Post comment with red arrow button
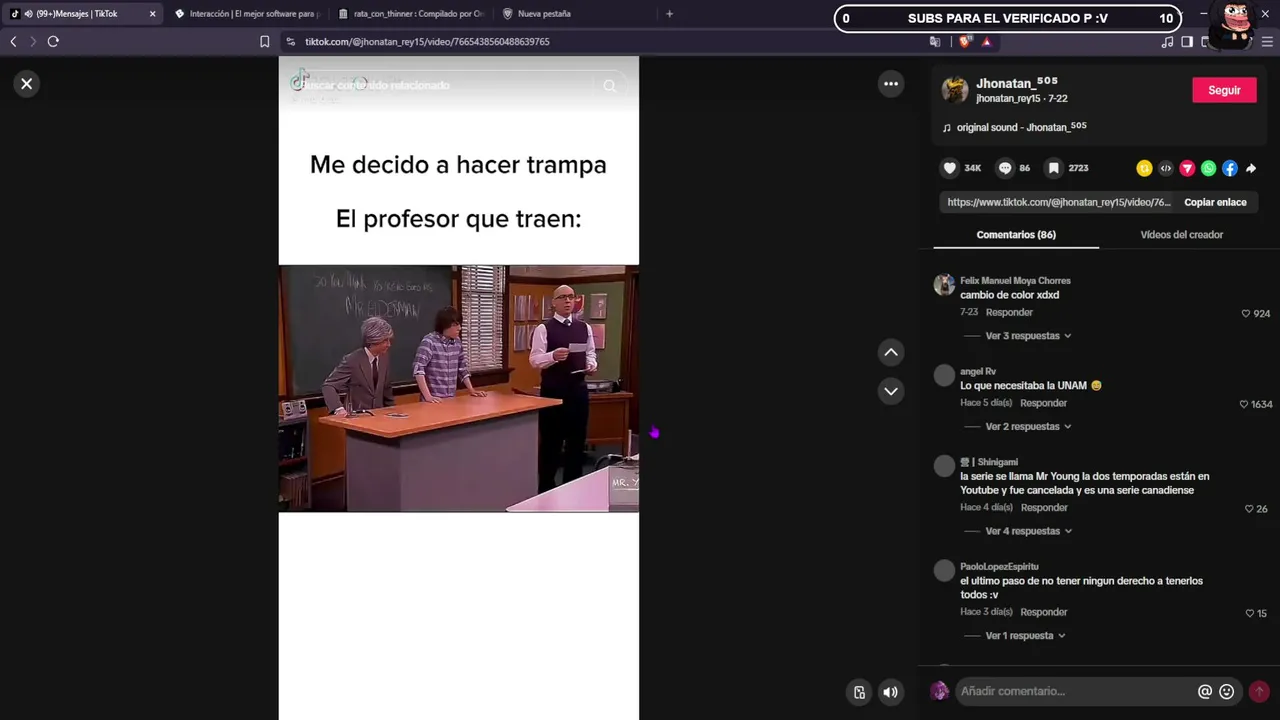This screenshot has width=1280, height=720. [1259, 691]
